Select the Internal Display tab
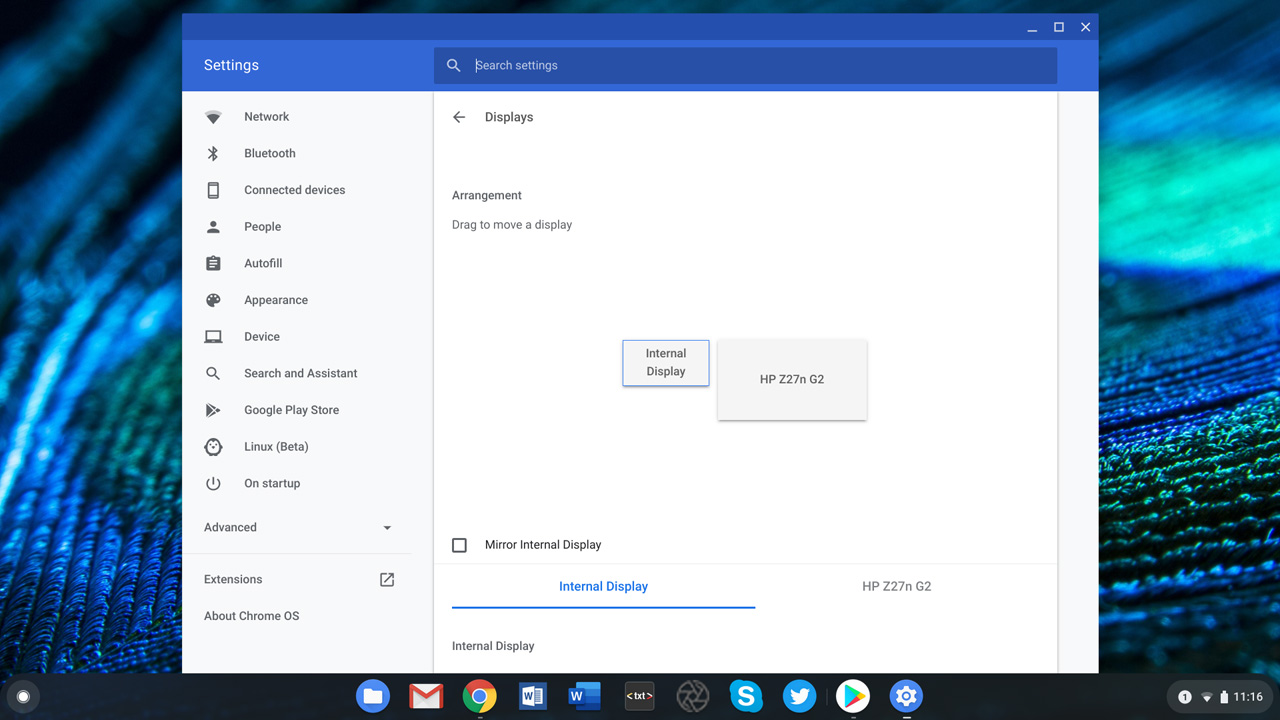 603,586
